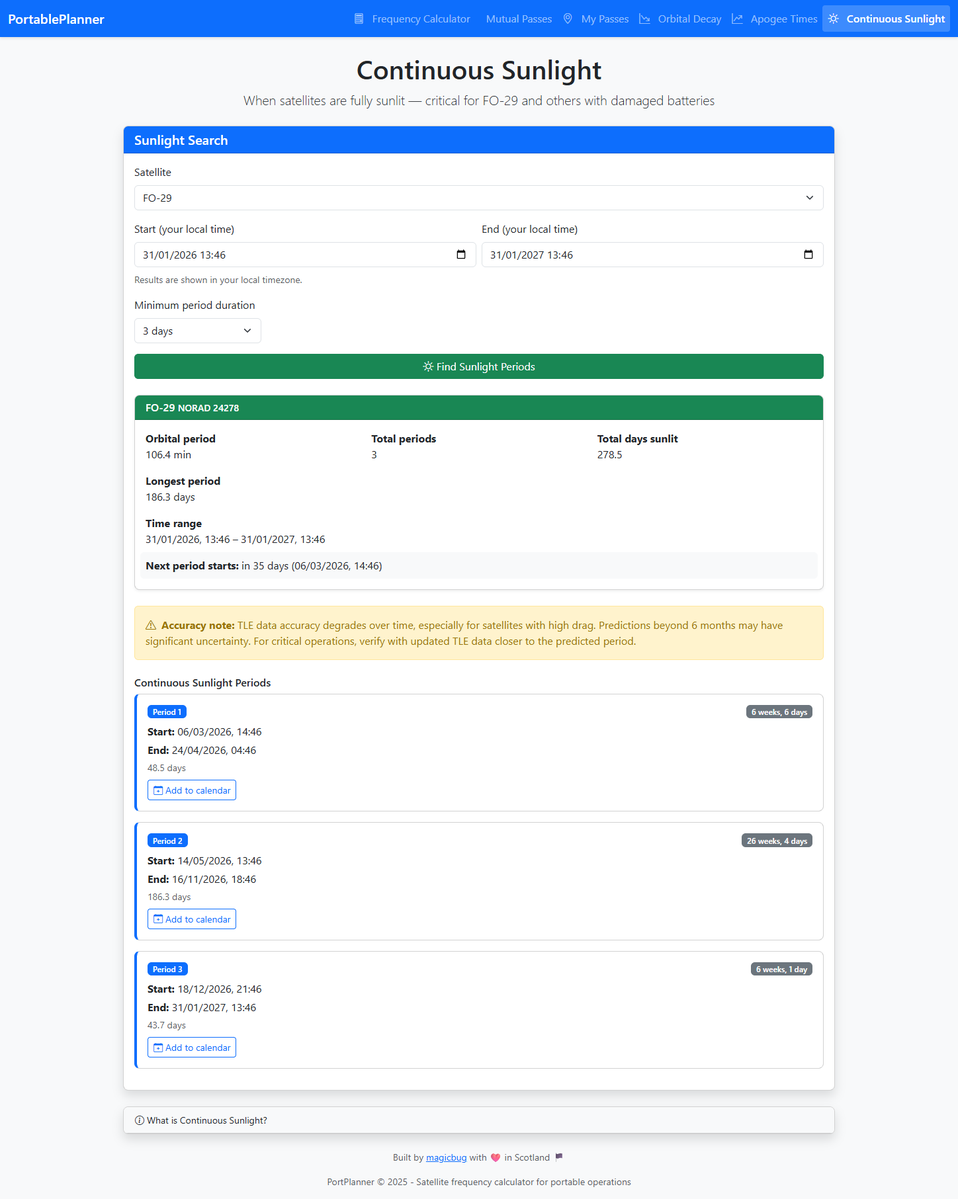Add Period 2 to calendar
The width and height of the screenshot is (958, 1199).
[x=192, y=919]
